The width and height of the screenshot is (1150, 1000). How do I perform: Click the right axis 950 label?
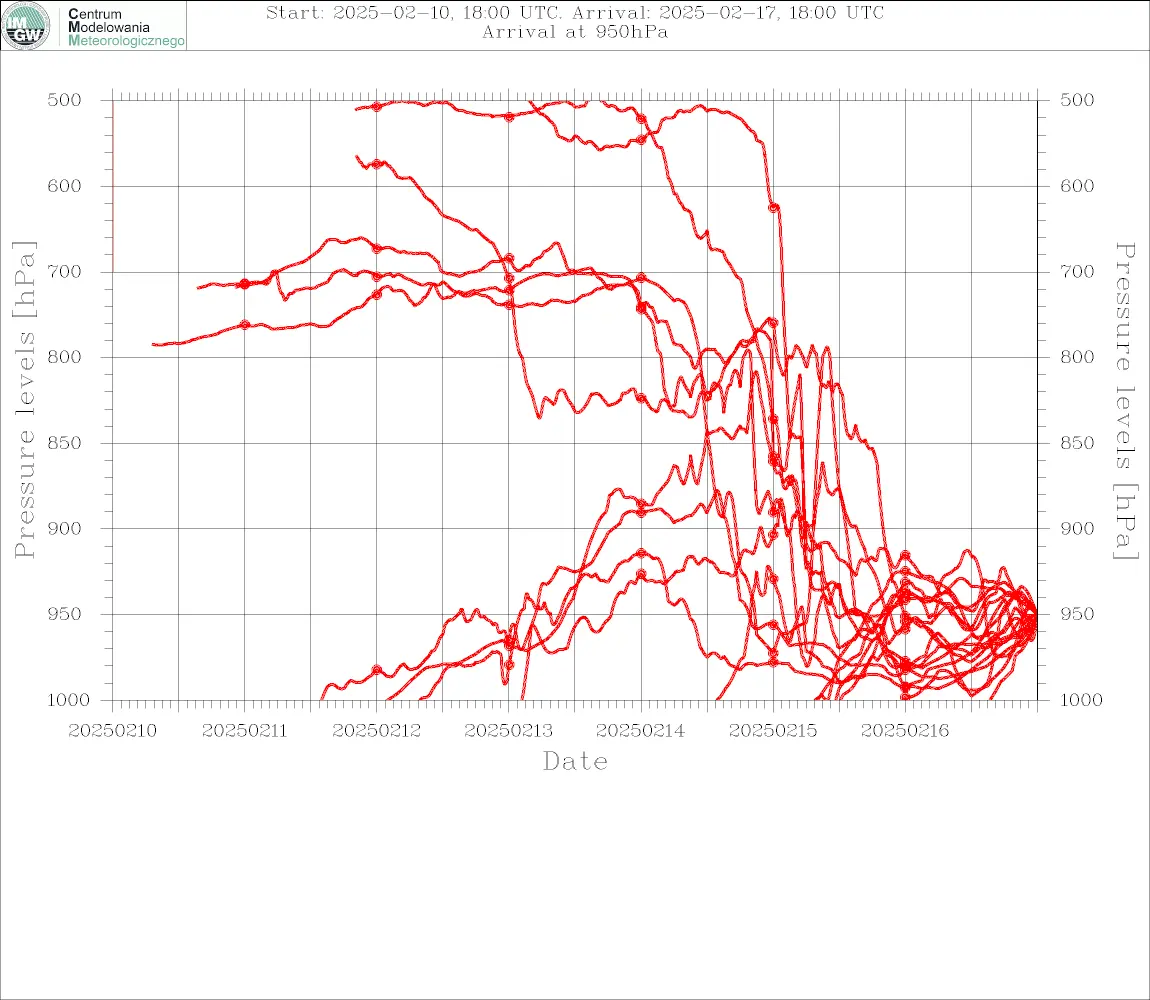pos(1077,614)
